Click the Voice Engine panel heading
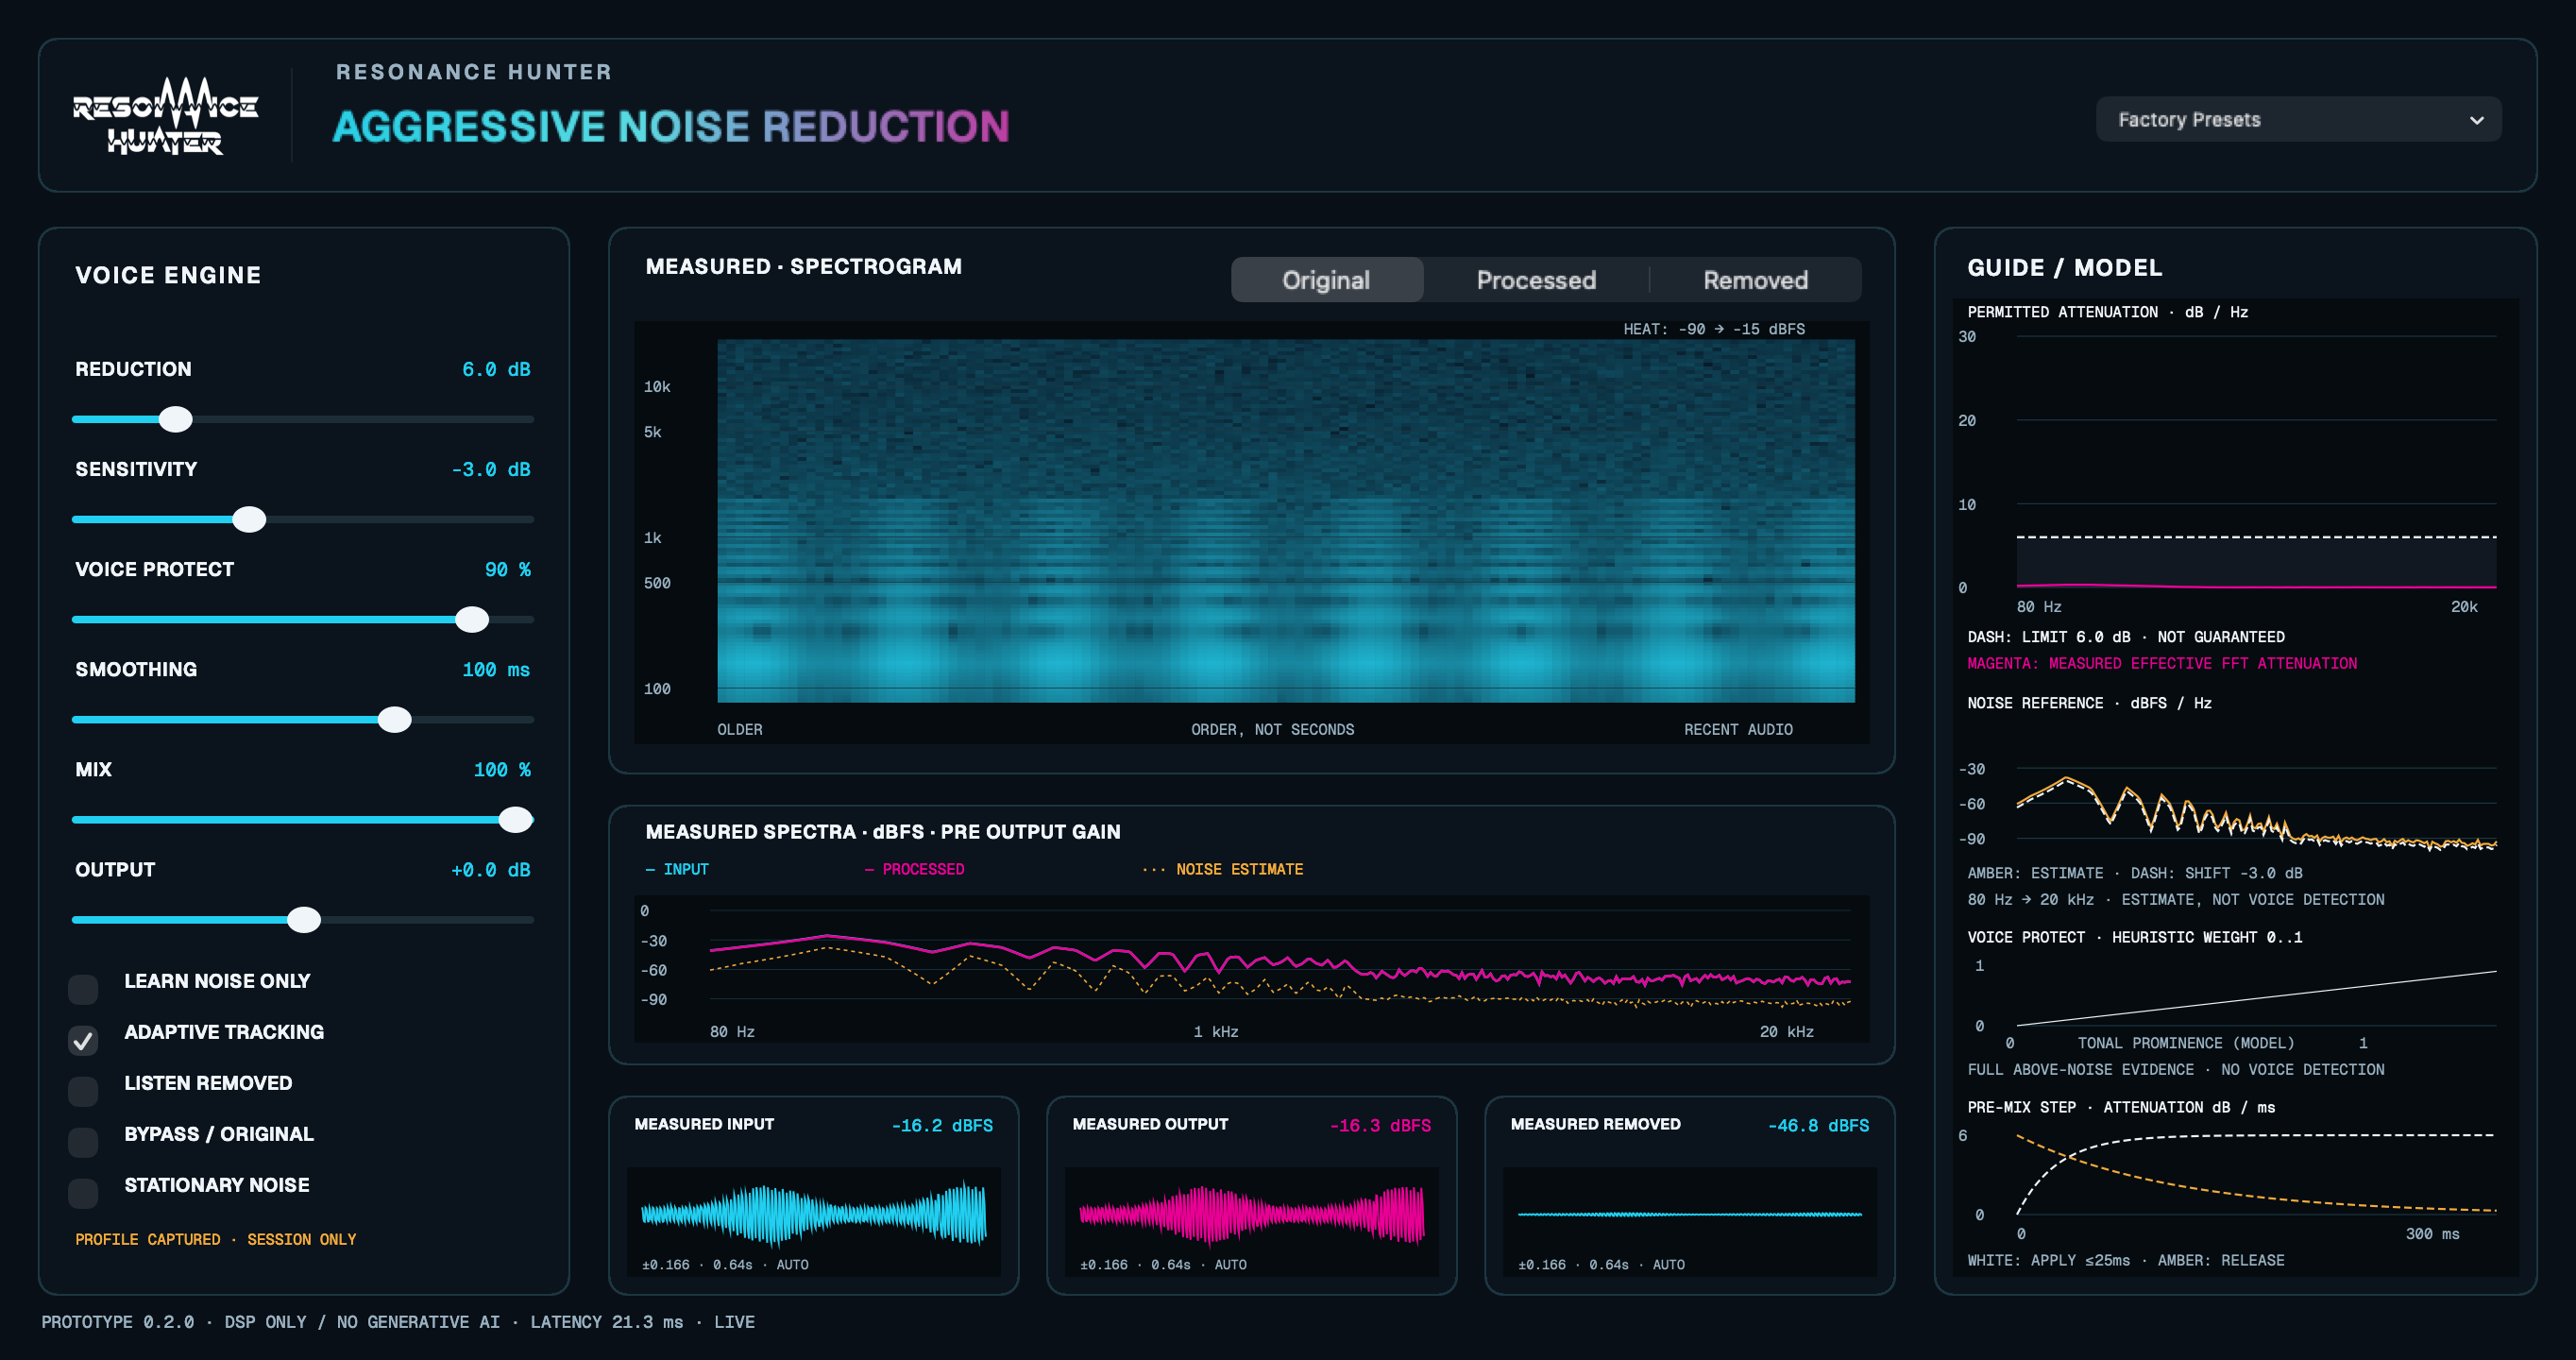Screen dimensions: 2576x1360 pyautogui.click(x=168, y=275)
